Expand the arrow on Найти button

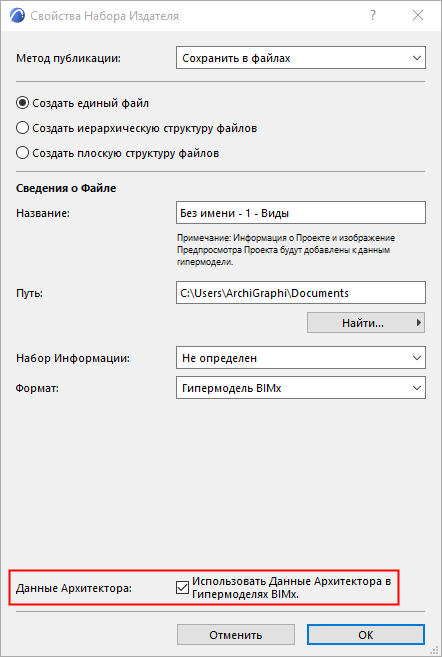tap(418, 323)
